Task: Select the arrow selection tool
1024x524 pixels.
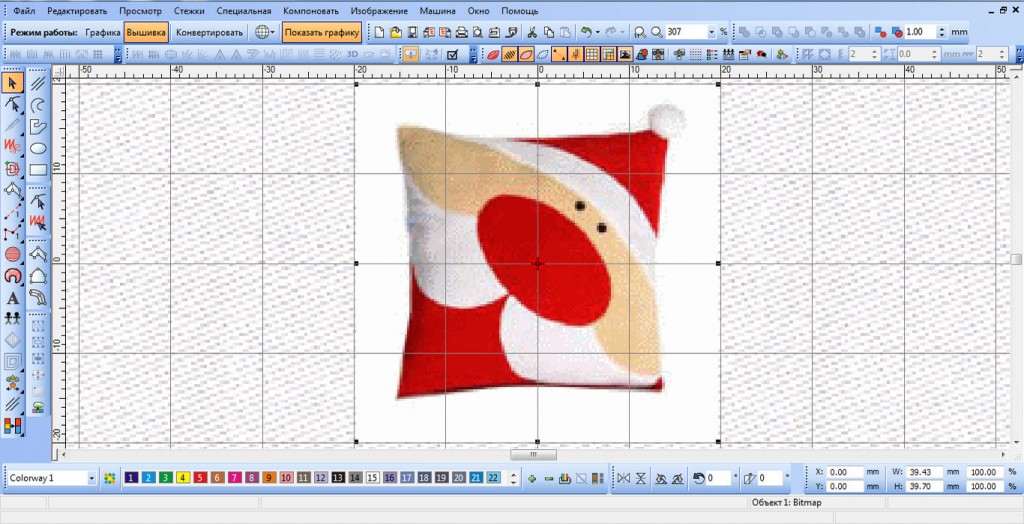Action: pyautogui.click(x=13, y=82)
